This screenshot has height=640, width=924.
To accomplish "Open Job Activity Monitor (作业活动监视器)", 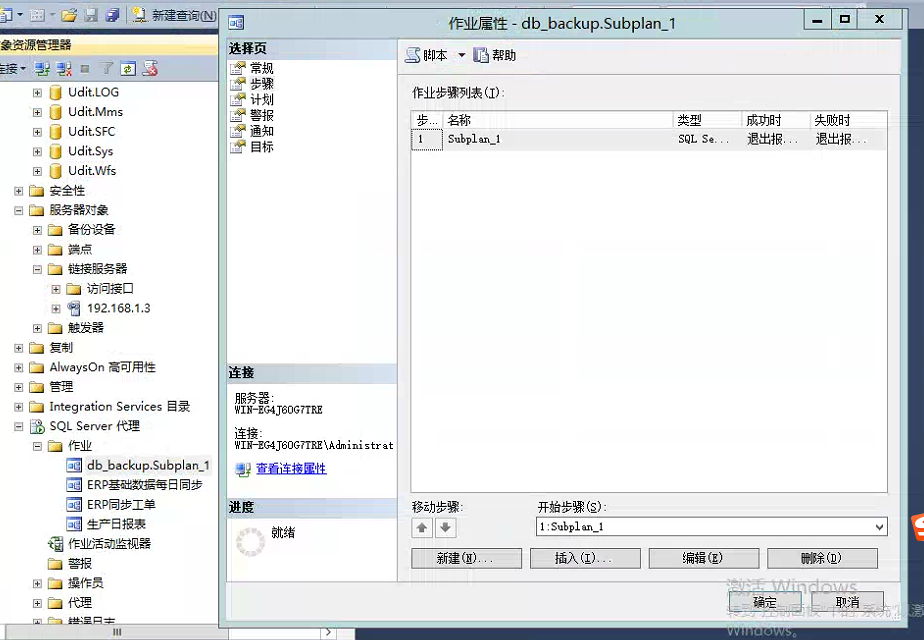I will [109, 544].
